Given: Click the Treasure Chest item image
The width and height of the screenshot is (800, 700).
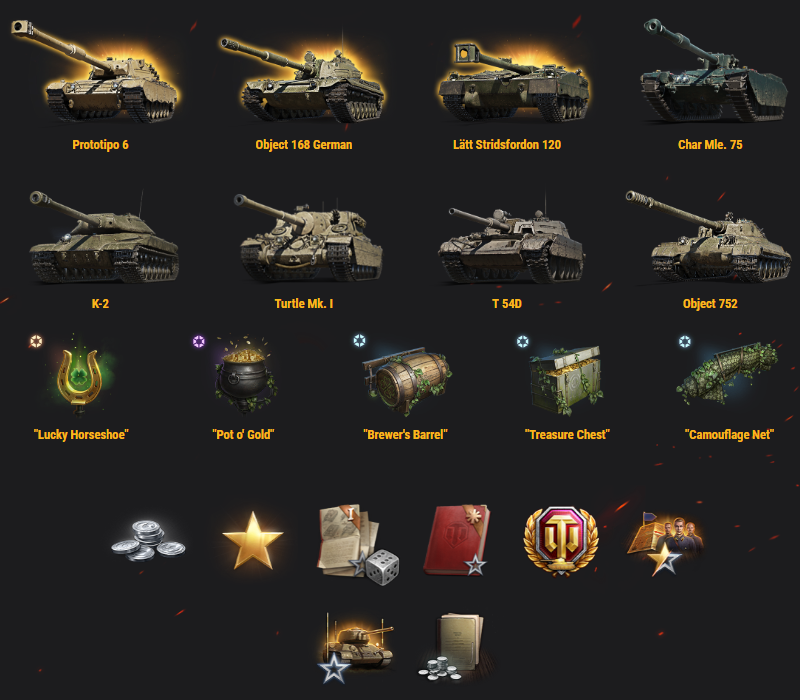Looking at the screenshot, I should (566, 380).
